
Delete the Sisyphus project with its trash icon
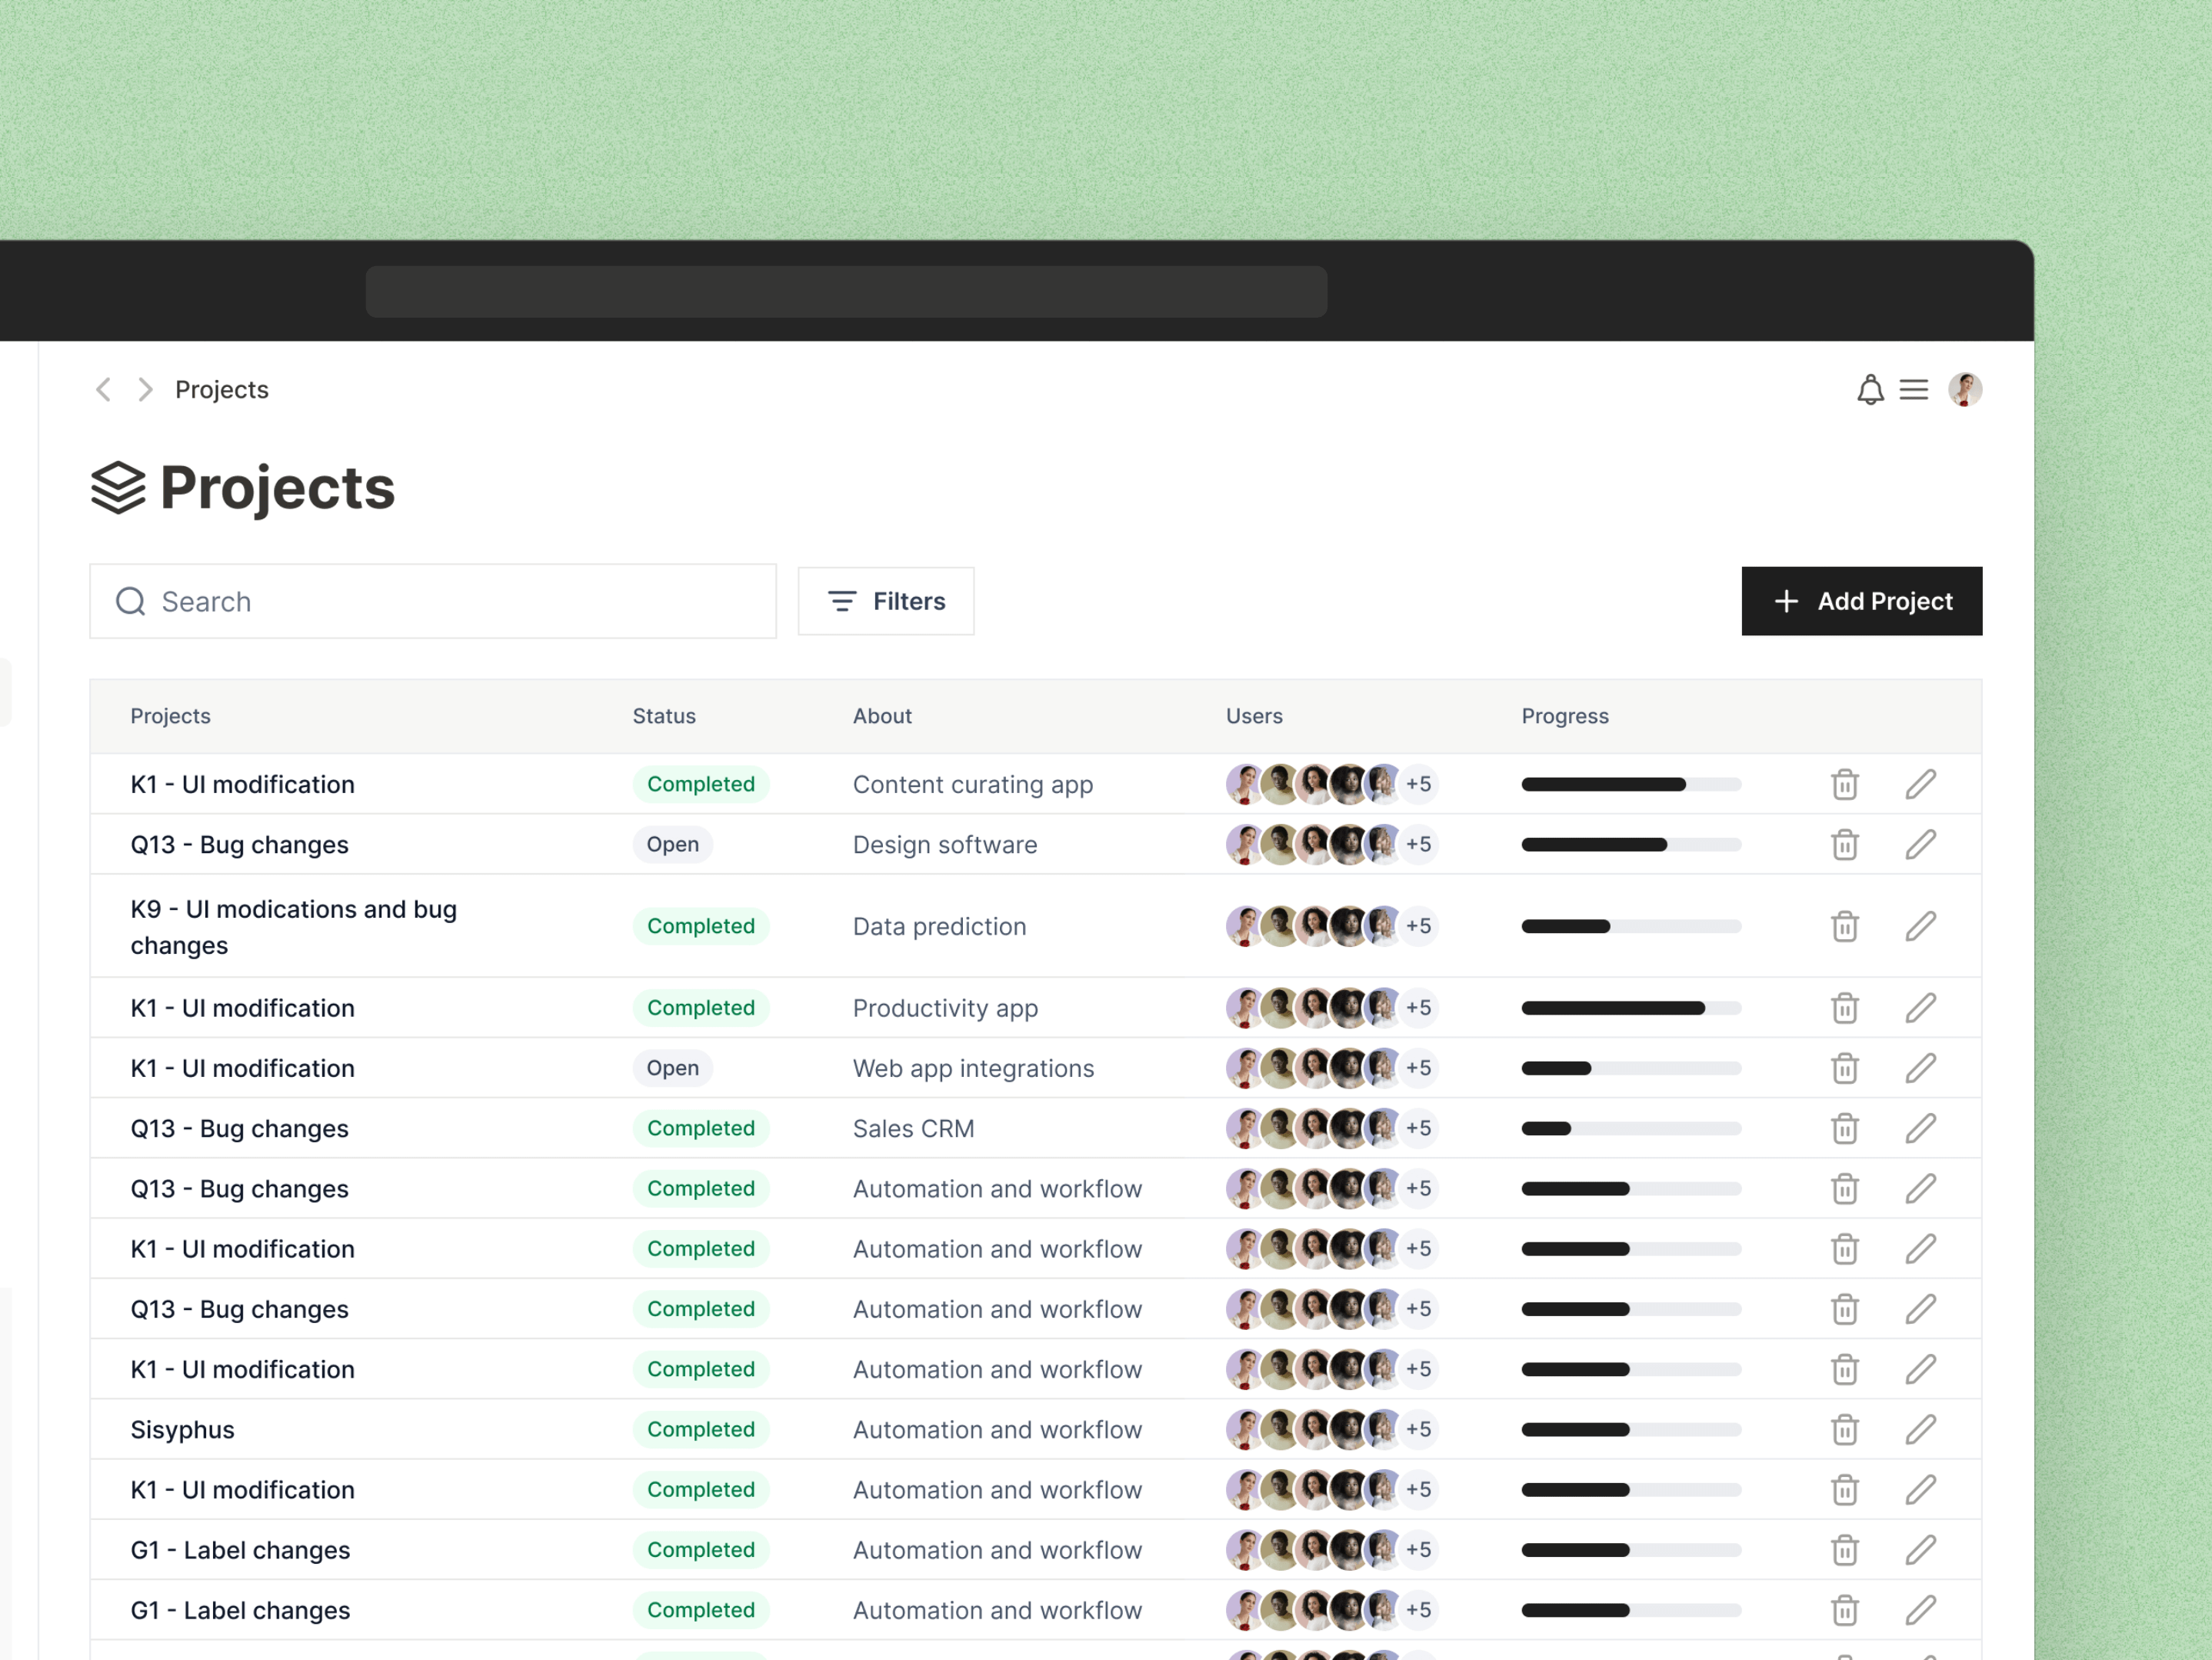[1844, 1429]
